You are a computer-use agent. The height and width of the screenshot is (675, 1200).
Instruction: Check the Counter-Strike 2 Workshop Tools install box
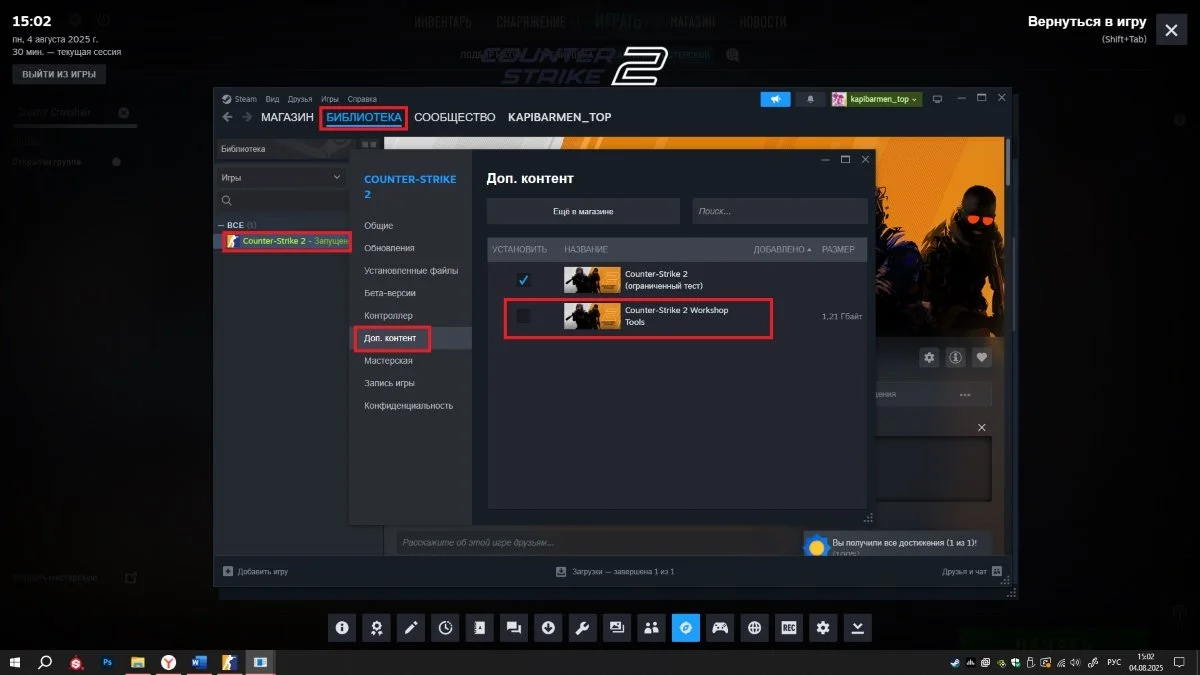pos(523,317)
